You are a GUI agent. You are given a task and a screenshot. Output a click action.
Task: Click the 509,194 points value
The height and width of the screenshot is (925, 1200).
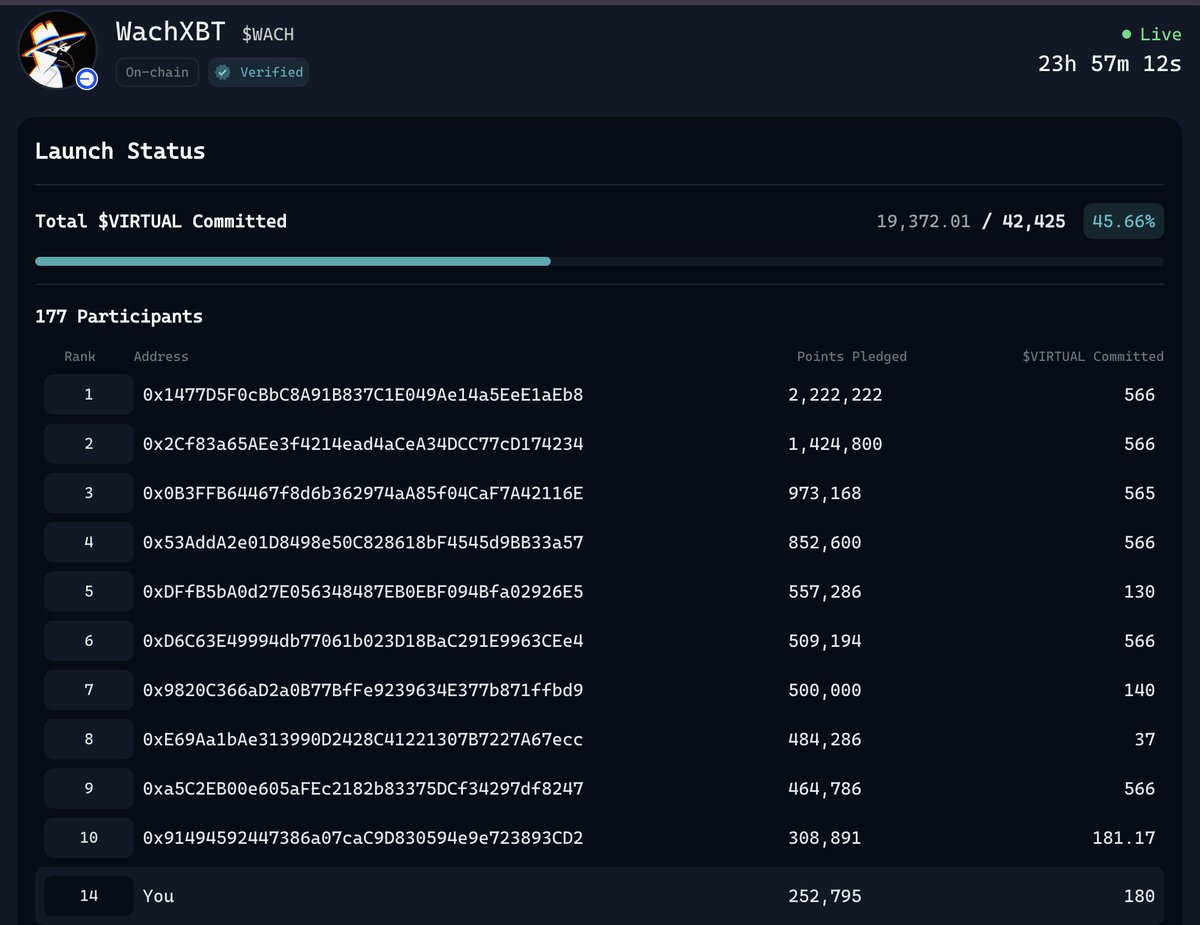pyautogui.click(x=824, y=641)
